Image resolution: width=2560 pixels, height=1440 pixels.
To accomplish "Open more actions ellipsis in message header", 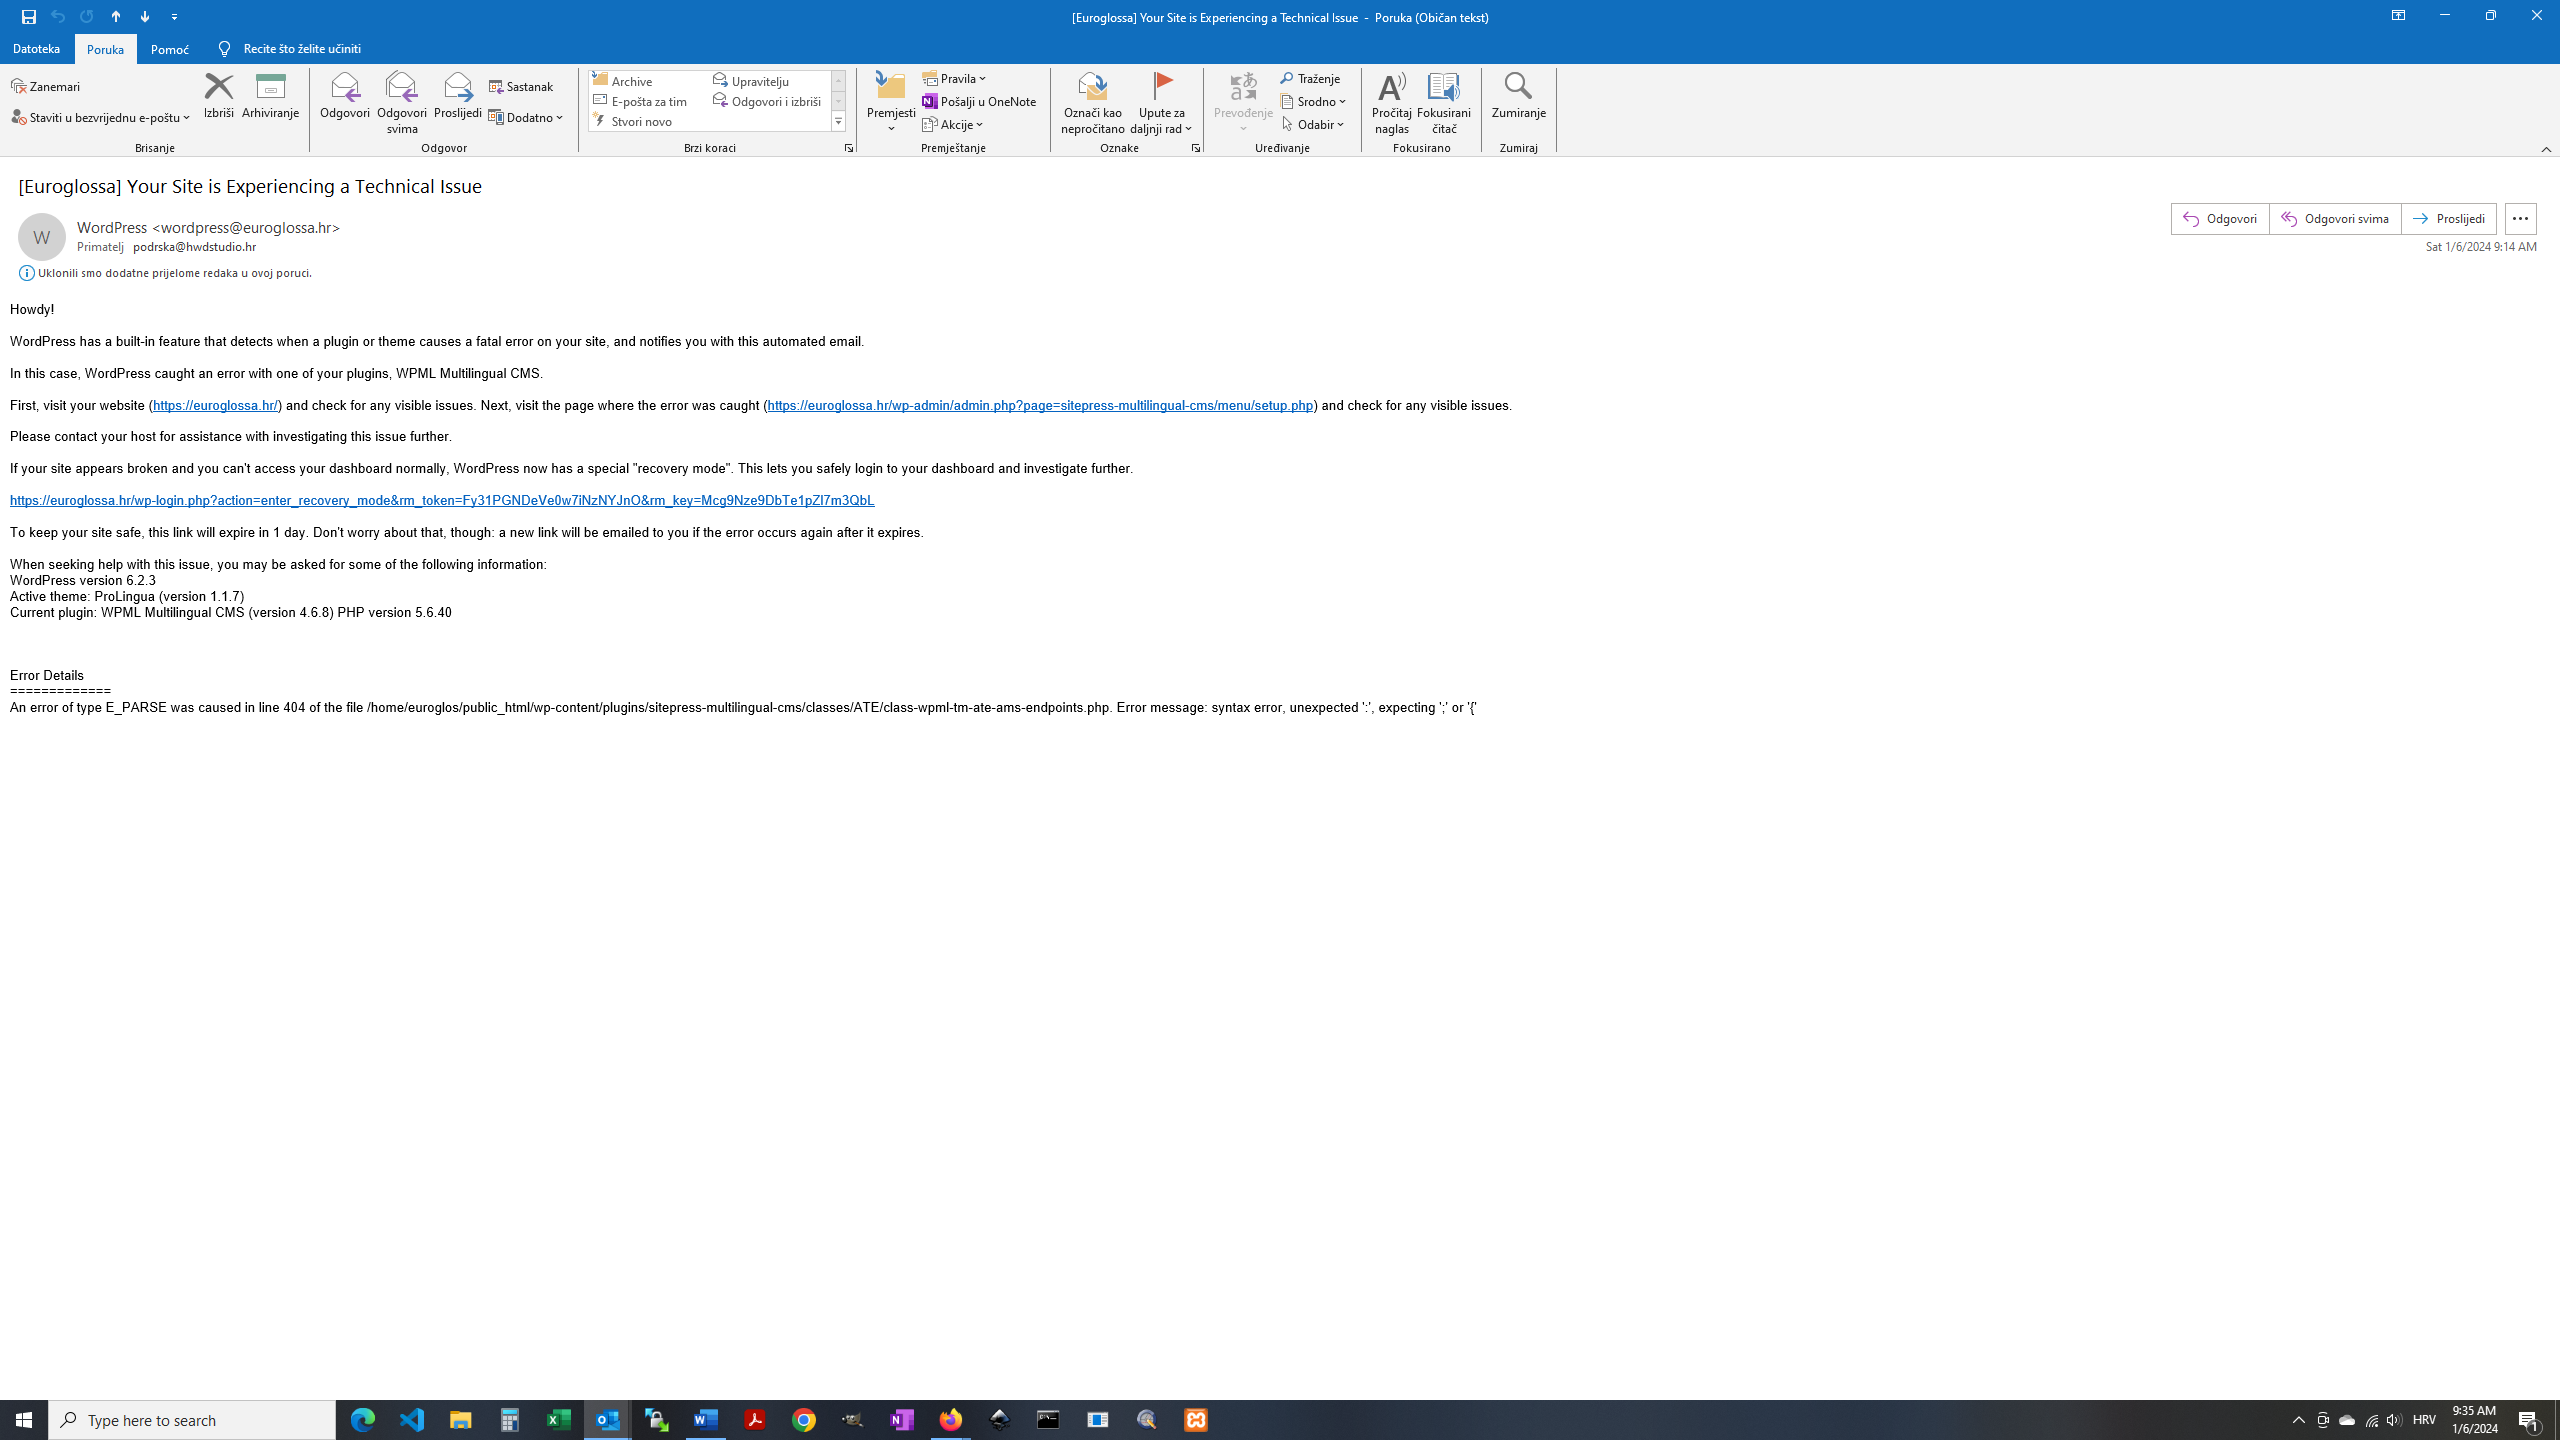I will click(x=2520, y=218).
